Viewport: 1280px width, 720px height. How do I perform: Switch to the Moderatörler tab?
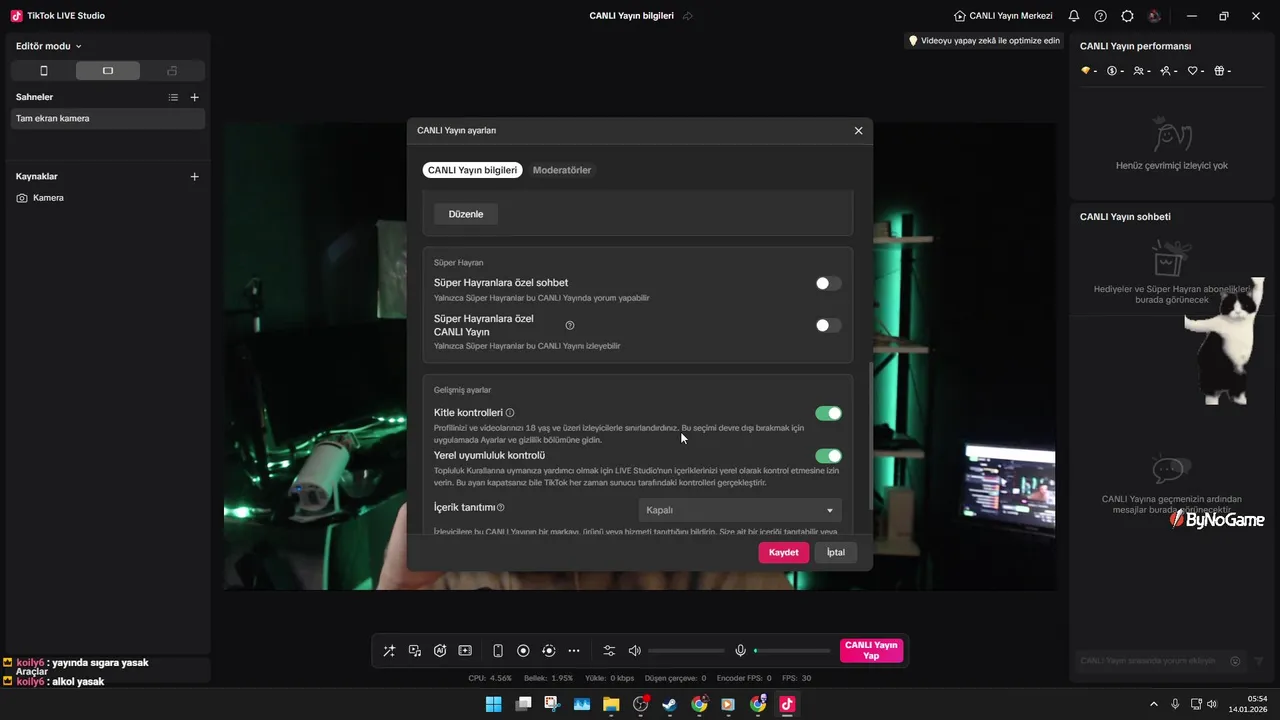[562, 170]
